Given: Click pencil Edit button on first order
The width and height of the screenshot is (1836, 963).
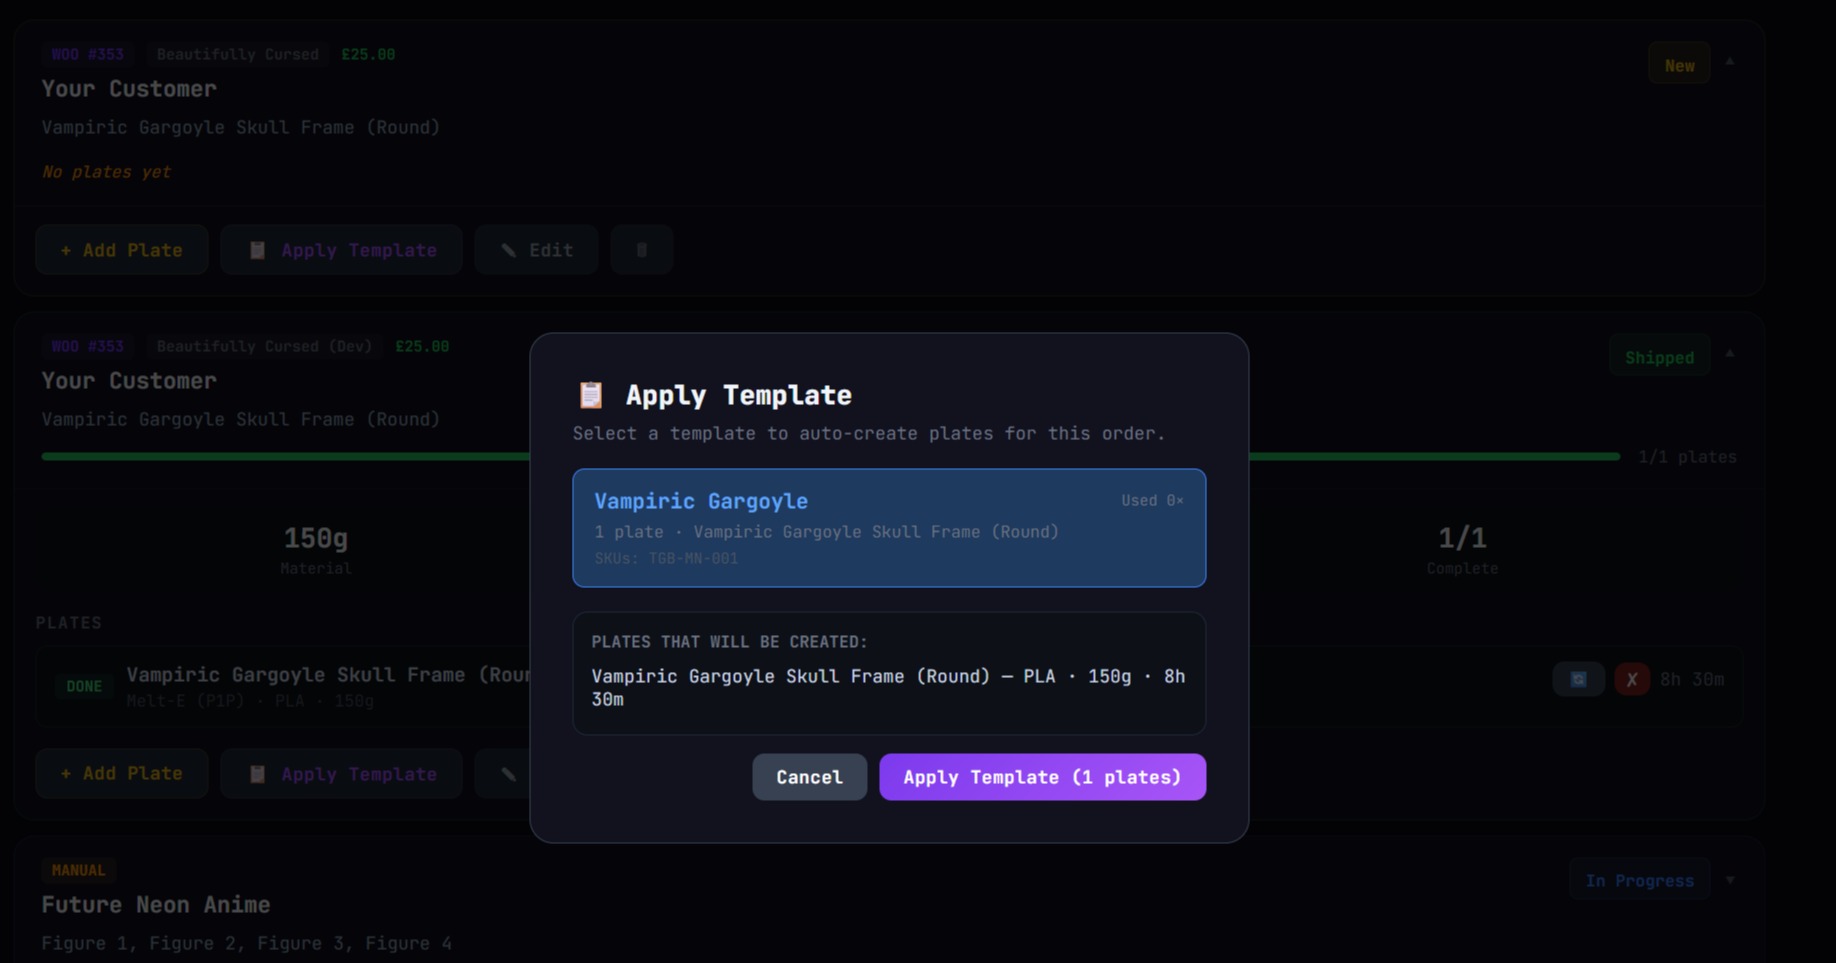Looking at the screenshot, I should tap(536, 250).
